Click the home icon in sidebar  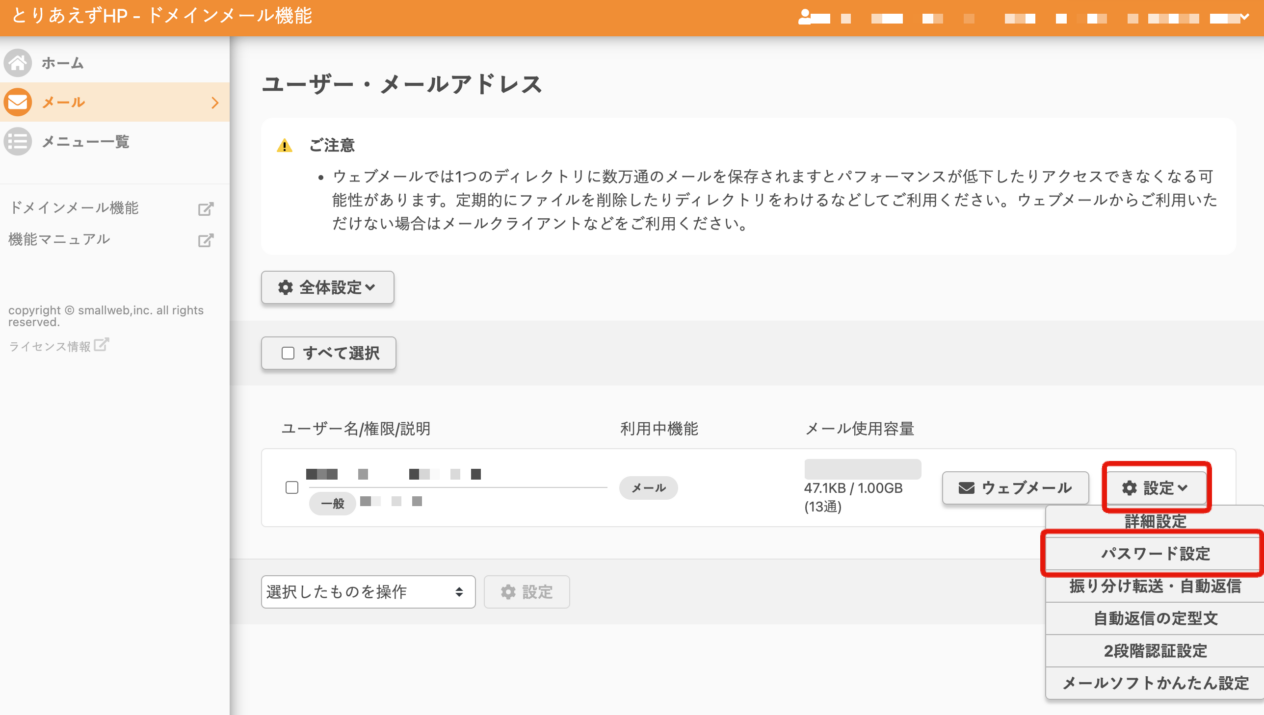[x=18, y=63]
